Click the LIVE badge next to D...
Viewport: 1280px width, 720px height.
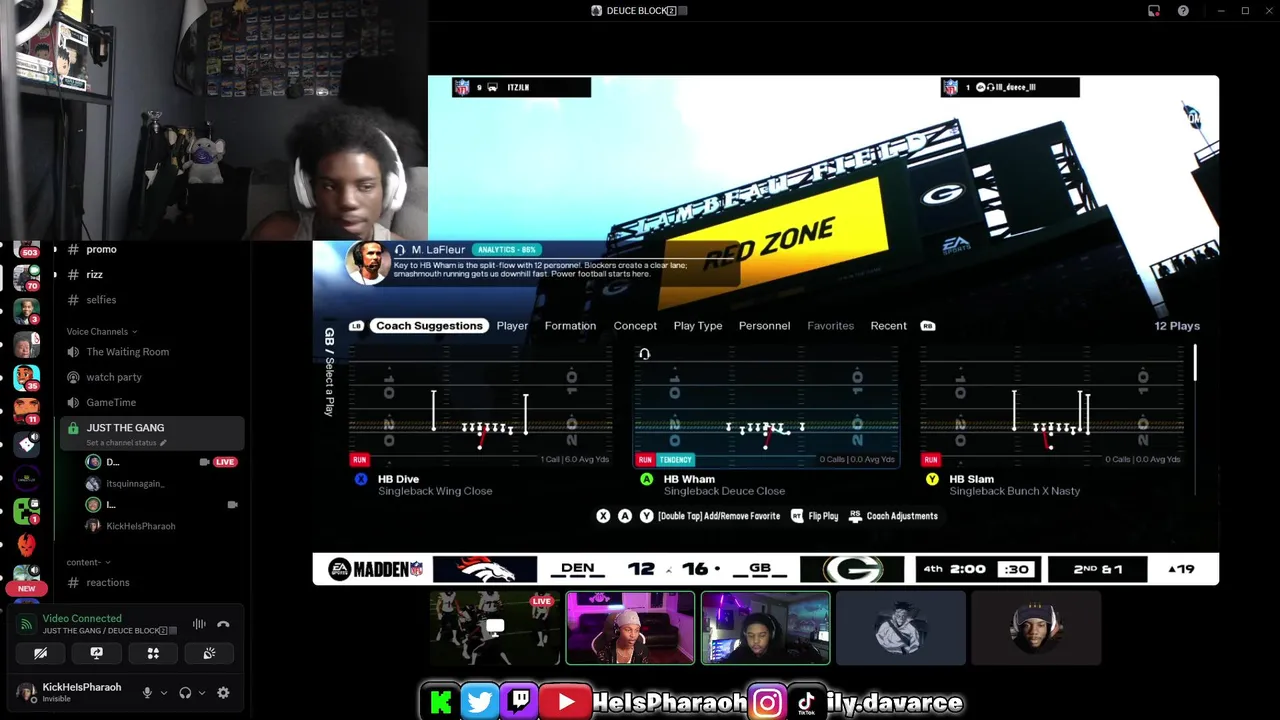click(x=225, y=462)
